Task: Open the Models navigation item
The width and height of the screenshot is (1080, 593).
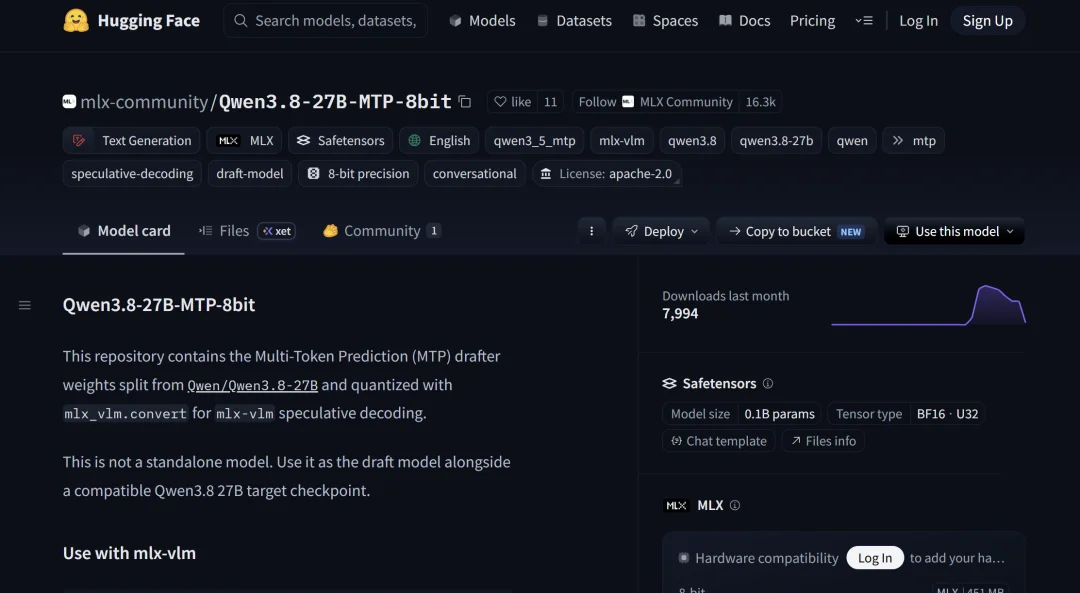Action: (482, 21)
